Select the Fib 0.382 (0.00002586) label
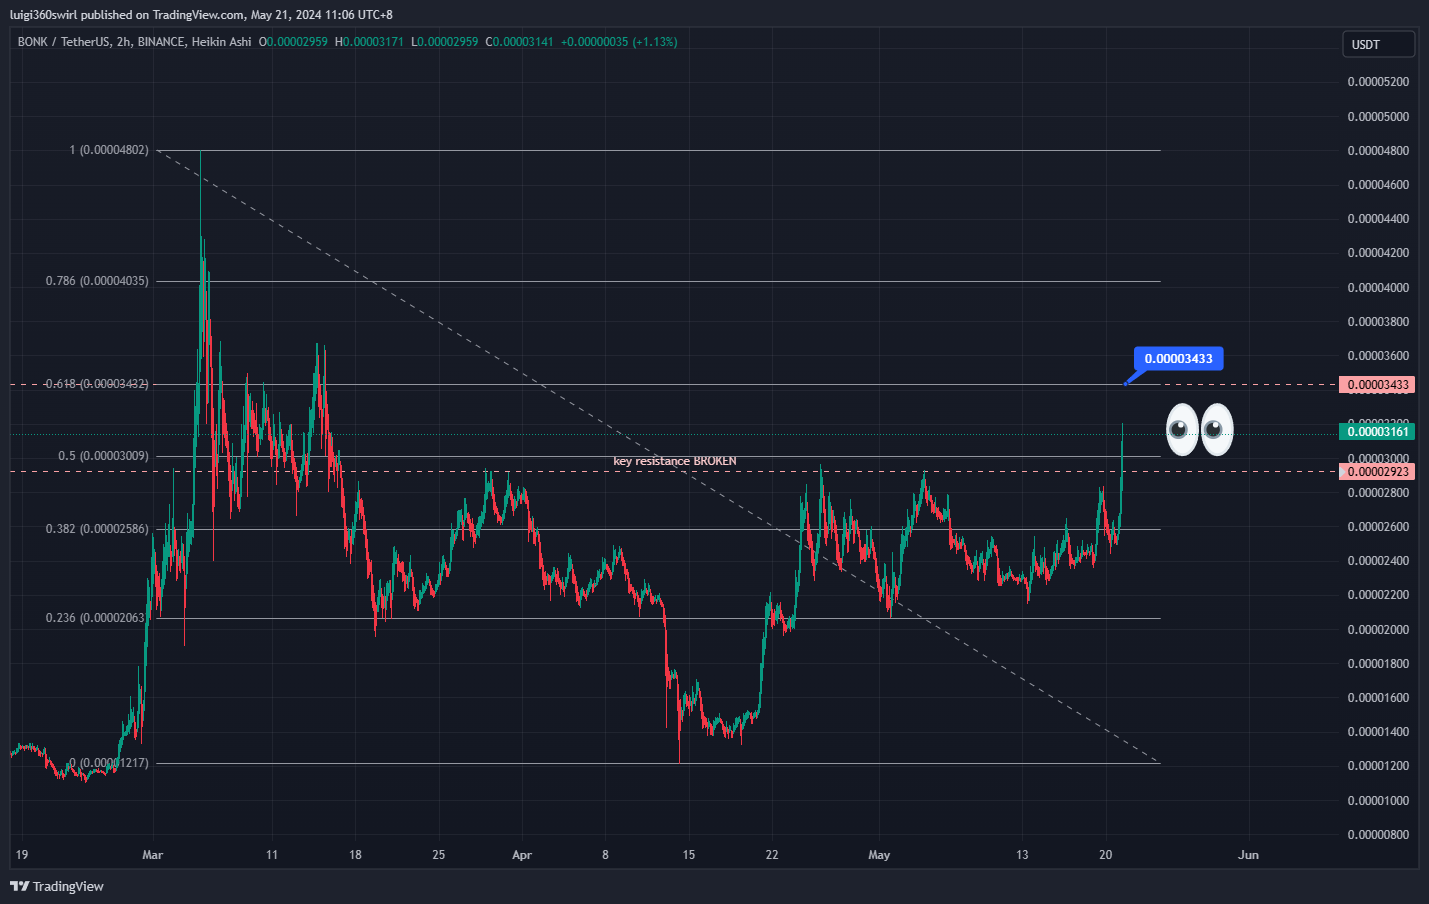Image resolution: width=1429 pixels, height=904 pixels. pyautogui.click(x=97, y=529)
